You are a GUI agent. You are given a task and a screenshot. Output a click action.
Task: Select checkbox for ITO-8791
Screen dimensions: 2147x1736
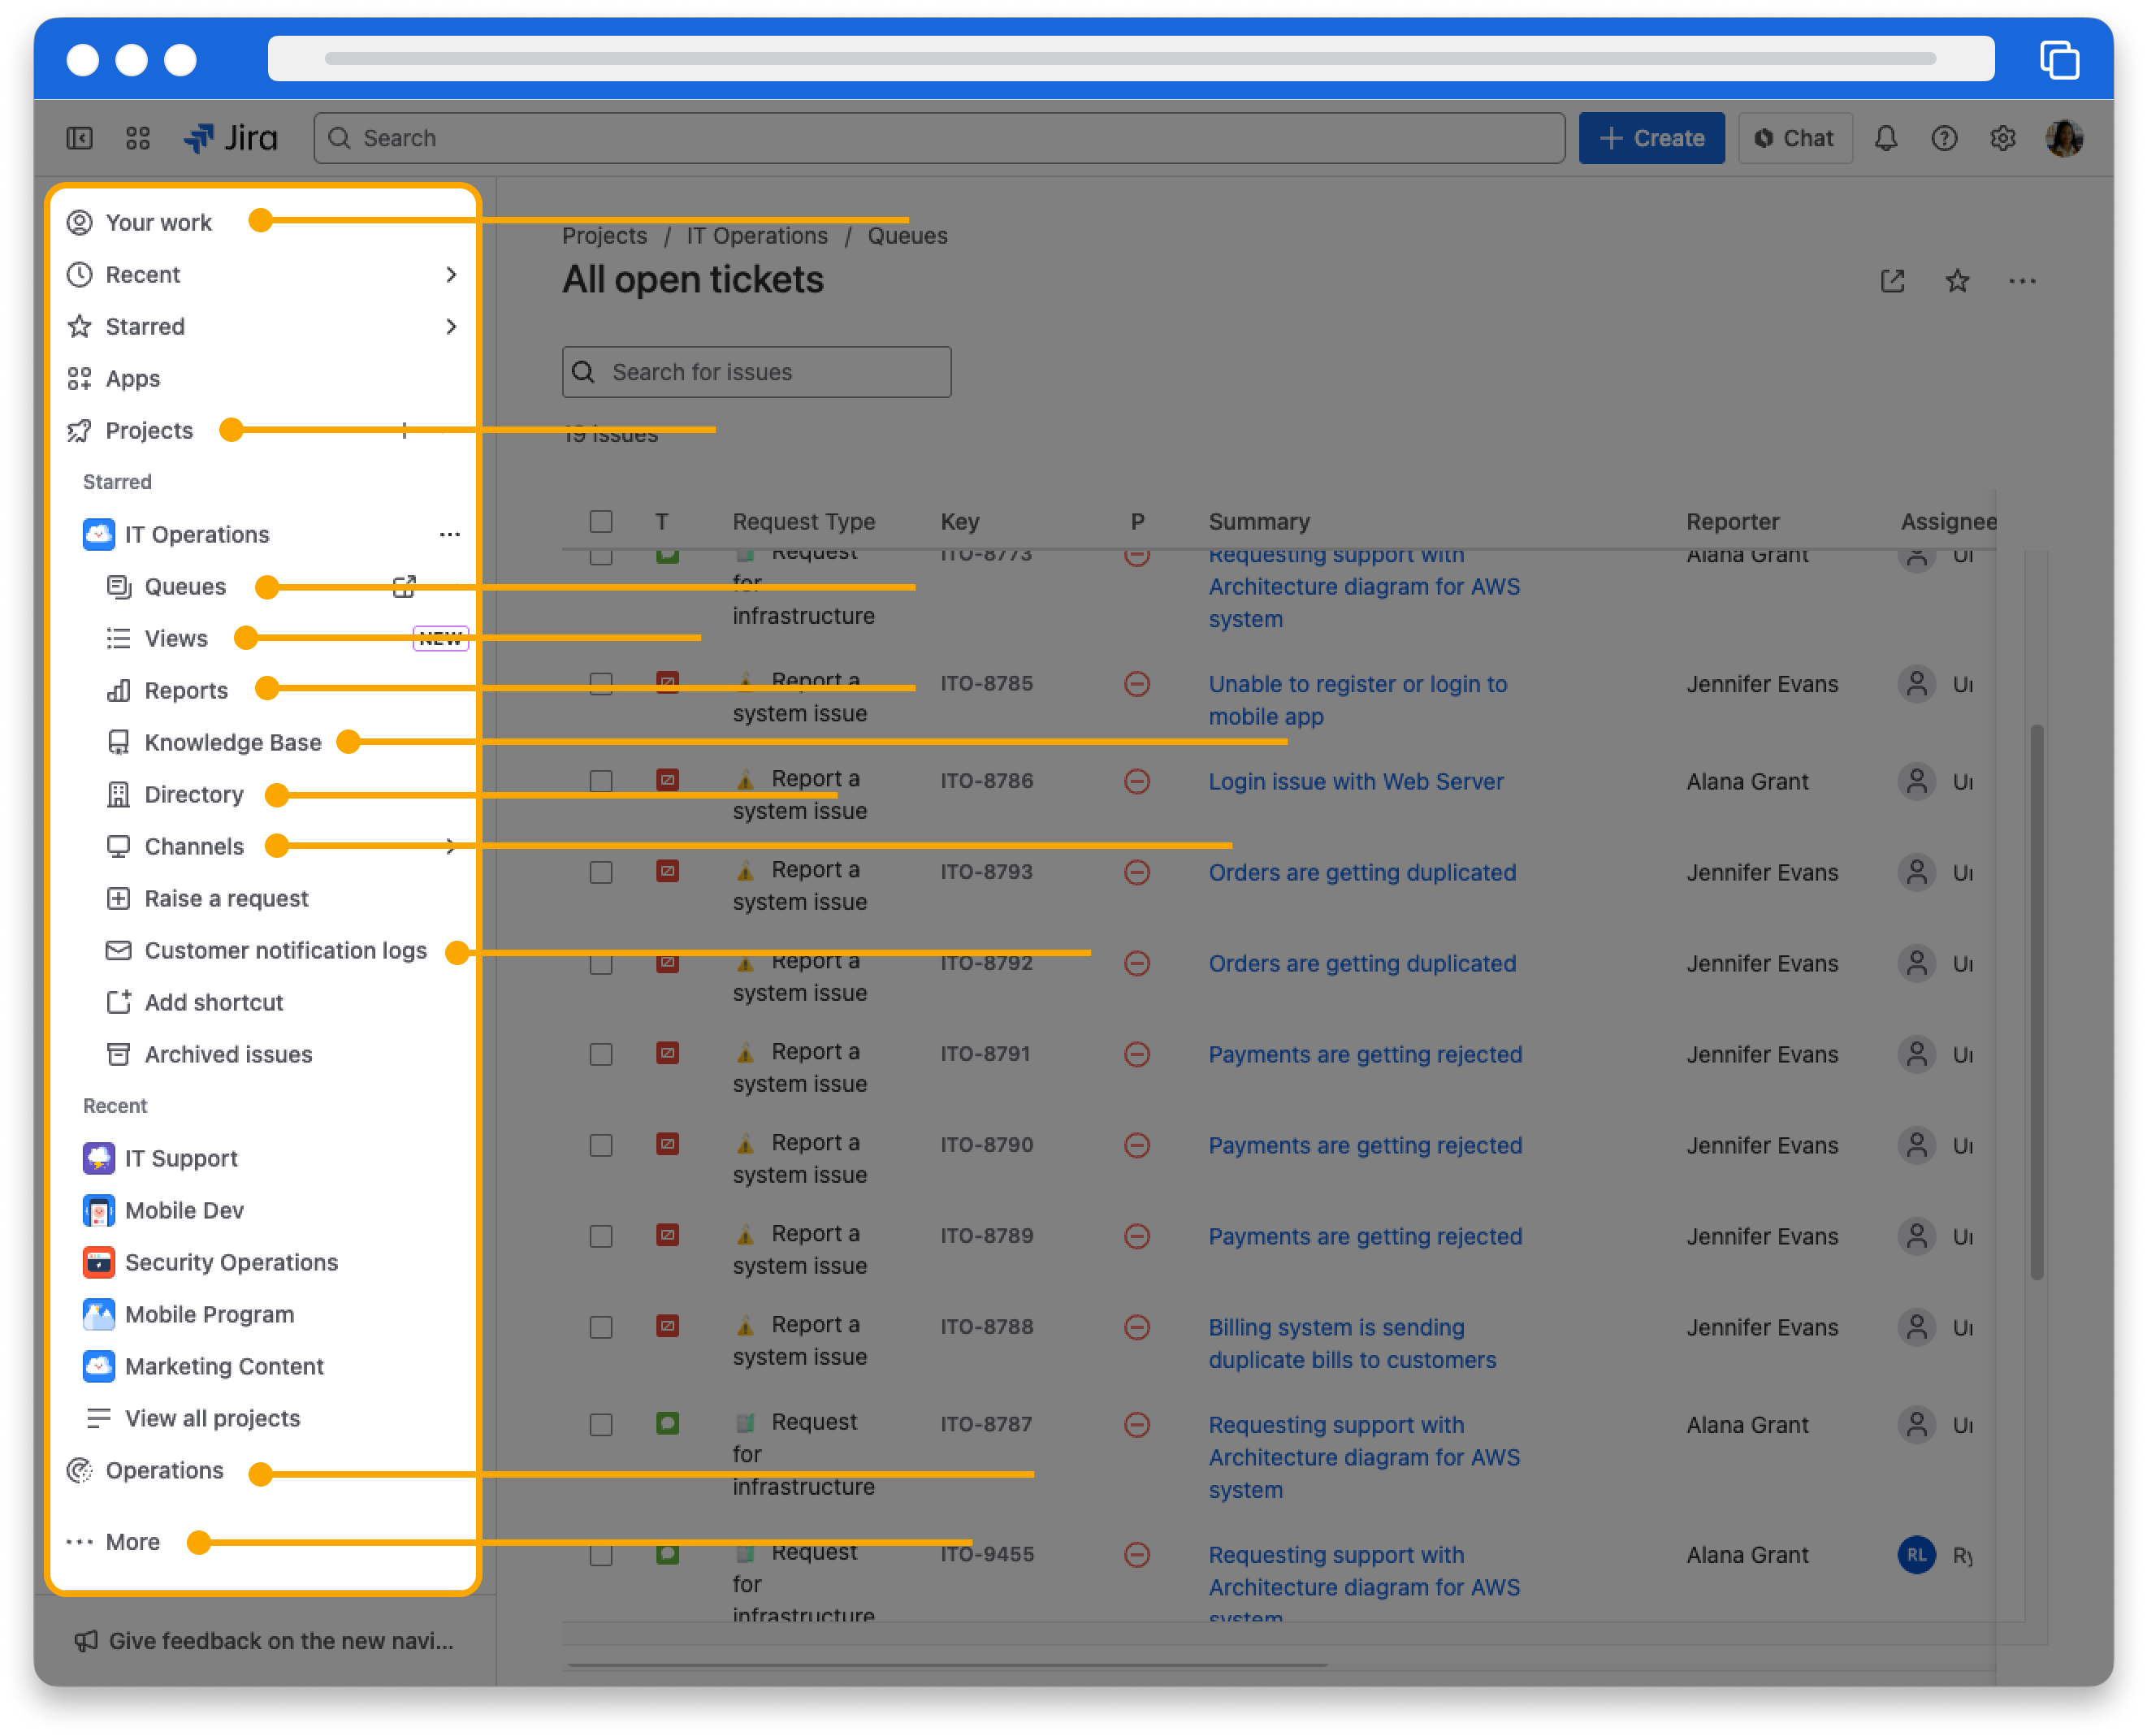coord(601,1054)
